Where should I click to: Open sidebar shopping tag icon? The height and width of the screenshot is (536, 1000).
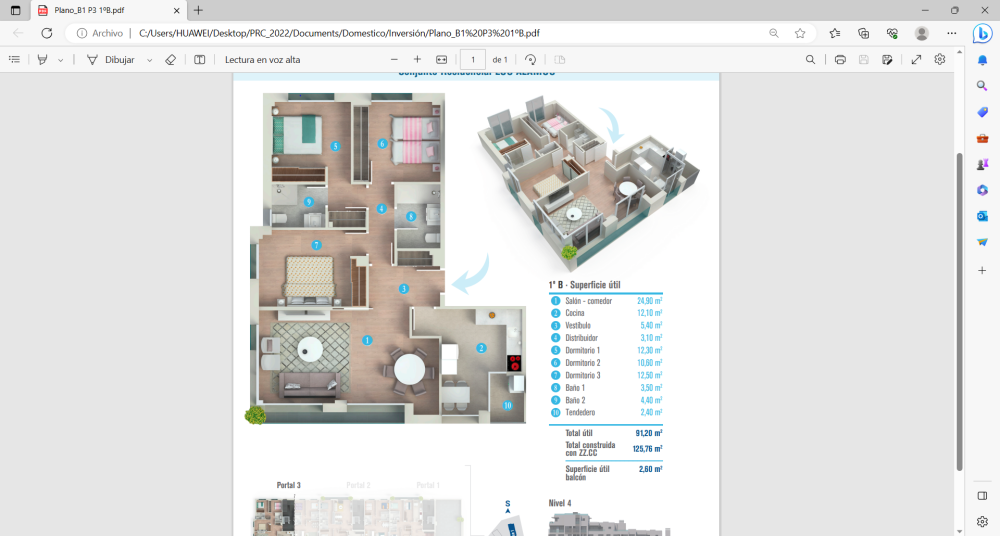click(x=982, y=112)
